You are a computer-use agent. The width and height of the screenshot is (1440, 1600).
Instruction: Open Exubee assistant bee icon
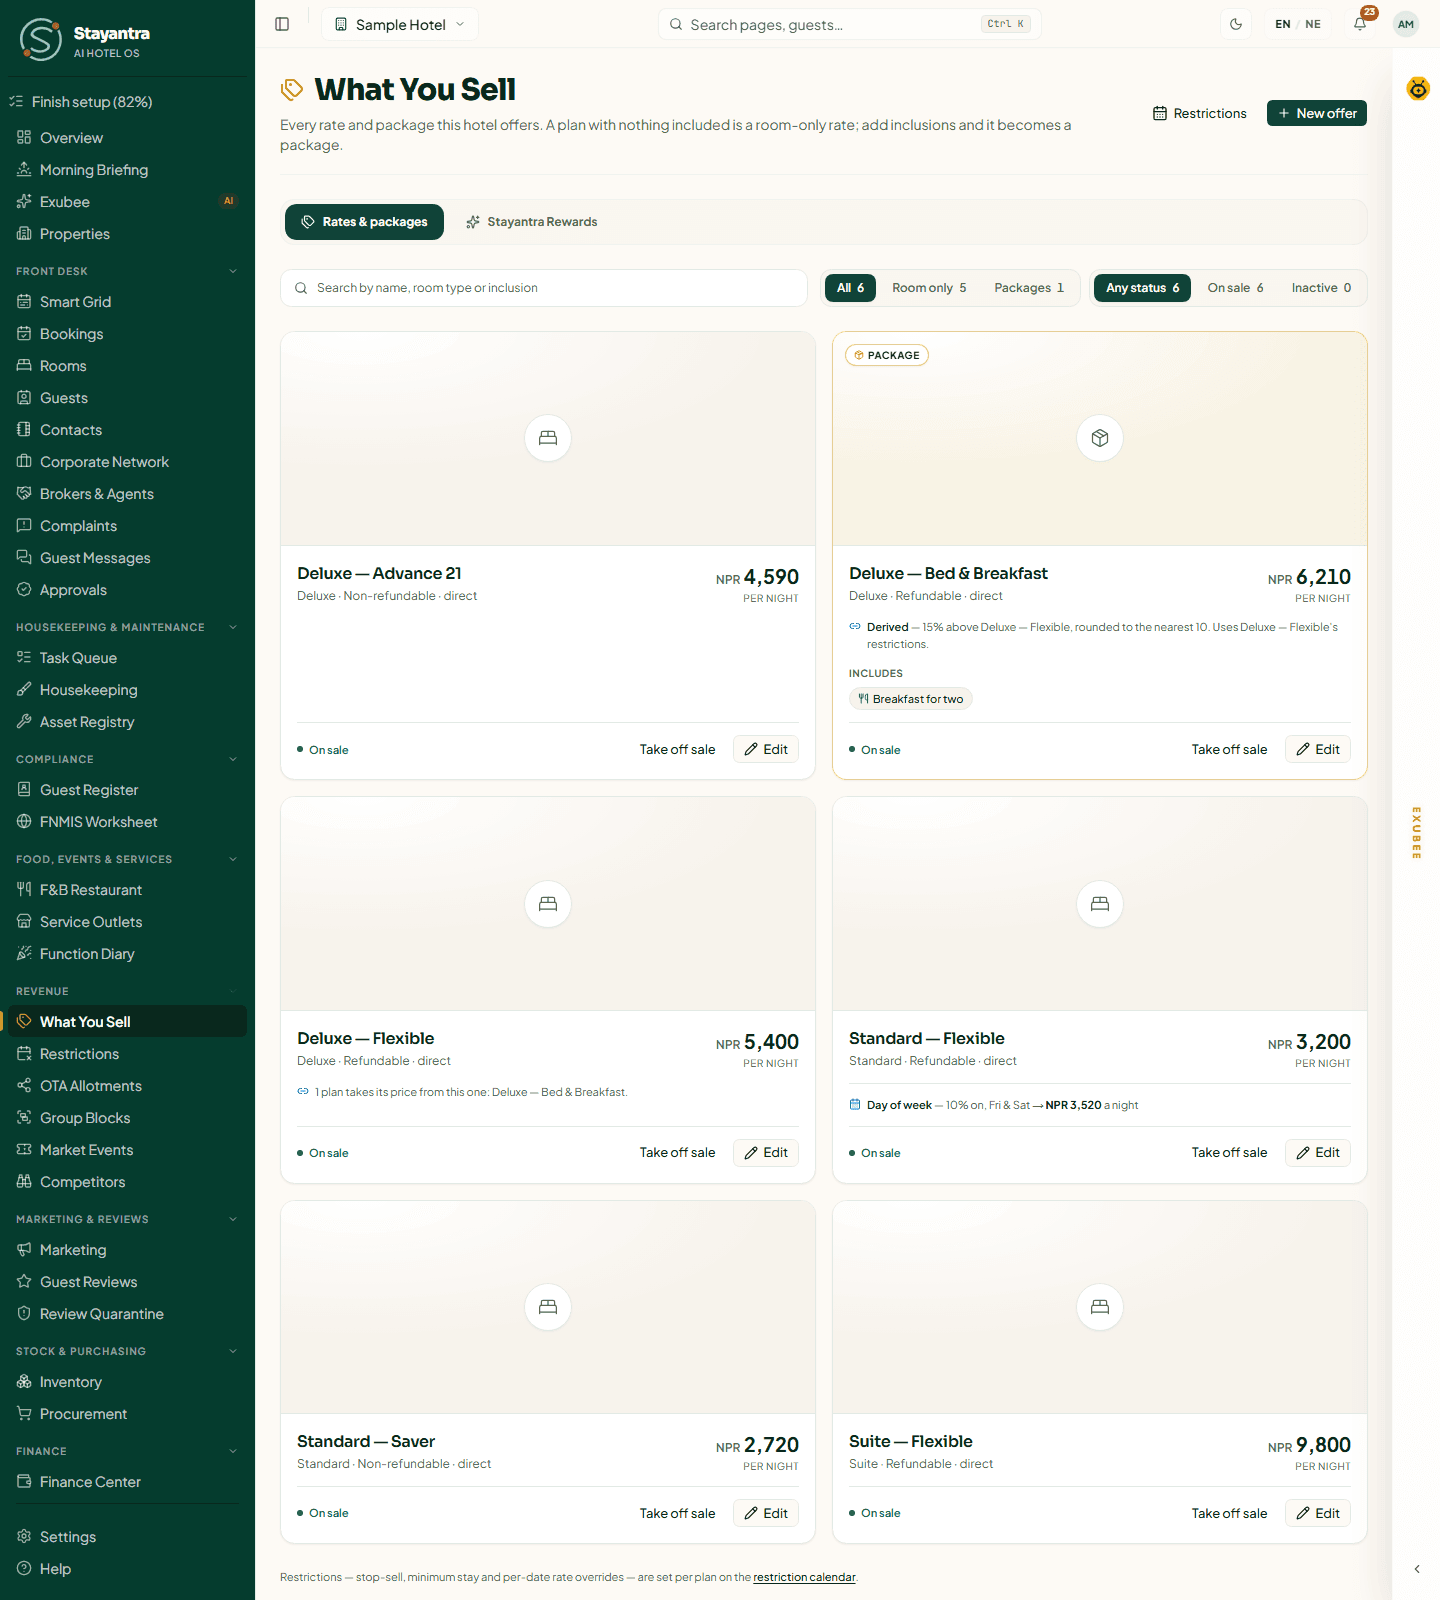(1418, 89)
